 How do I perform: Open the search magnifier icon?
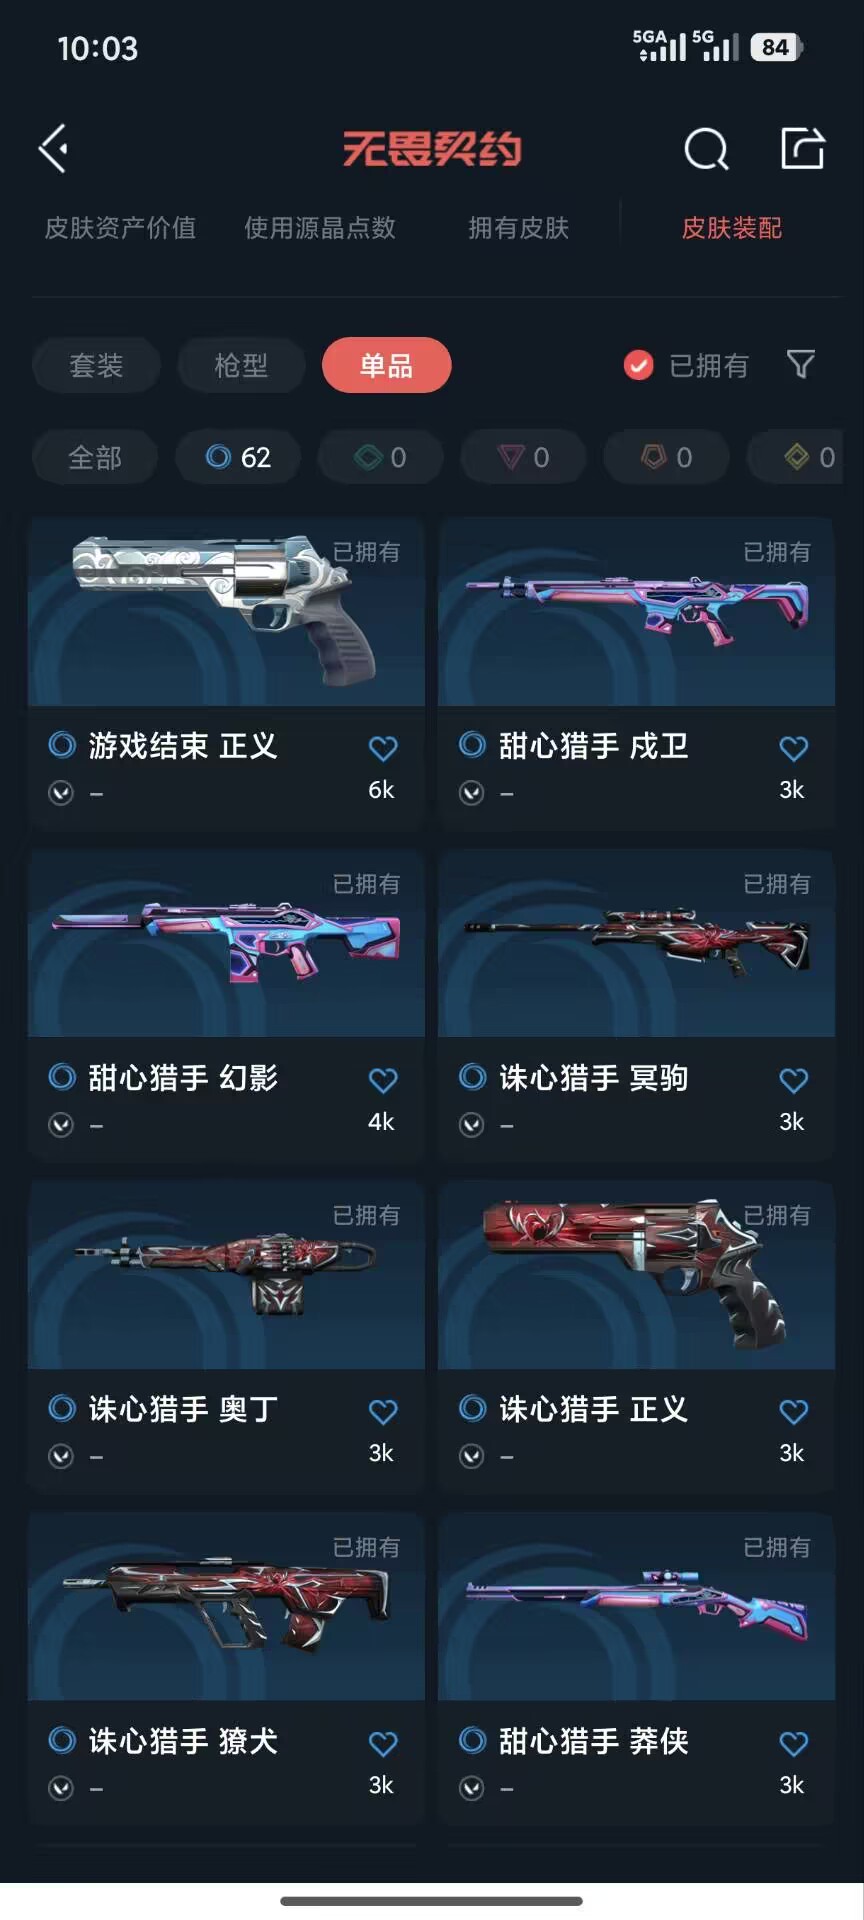(x=707, y=149)
